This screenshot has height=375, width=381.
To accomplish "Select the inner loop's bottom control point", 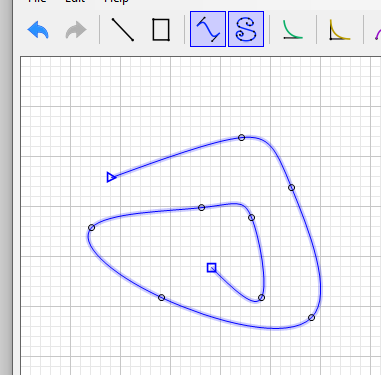I will pos(262,298).
